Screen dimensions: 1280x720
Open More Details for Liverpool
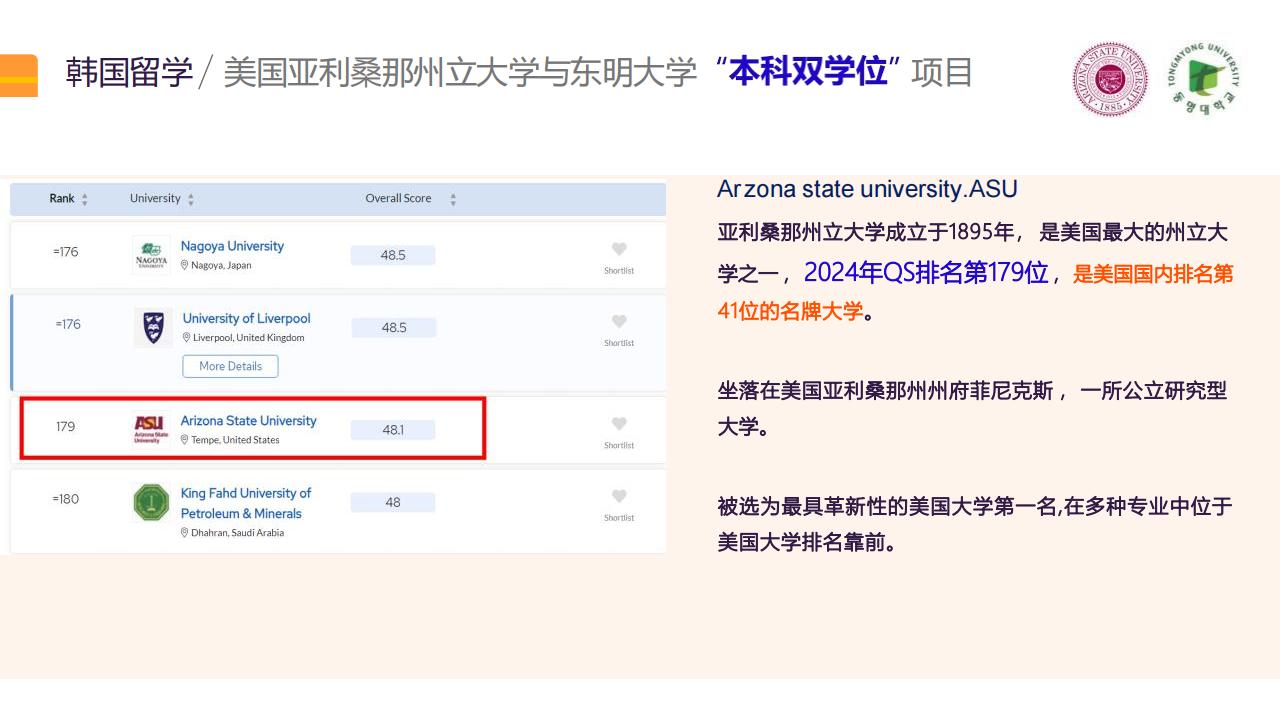point(230,366)
